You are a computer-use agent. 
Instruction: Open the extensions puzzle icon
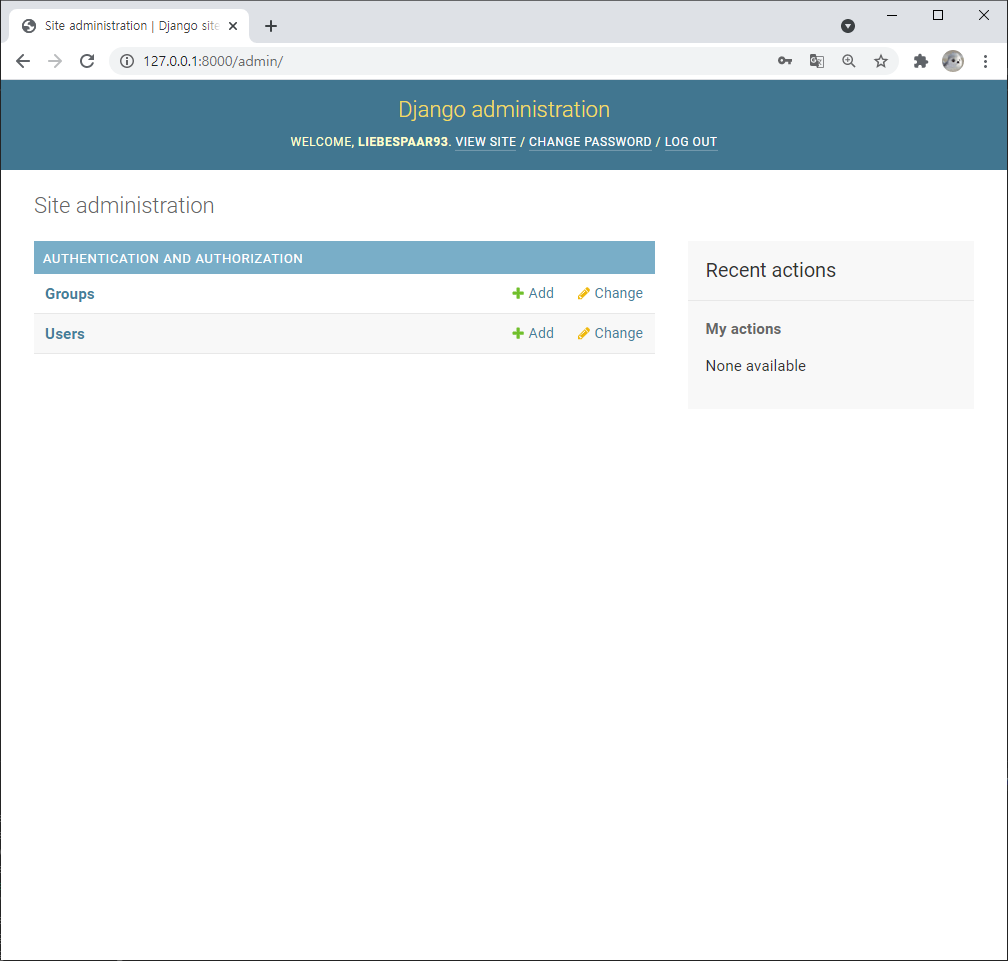pyautogui.click(x=921, y=61)
